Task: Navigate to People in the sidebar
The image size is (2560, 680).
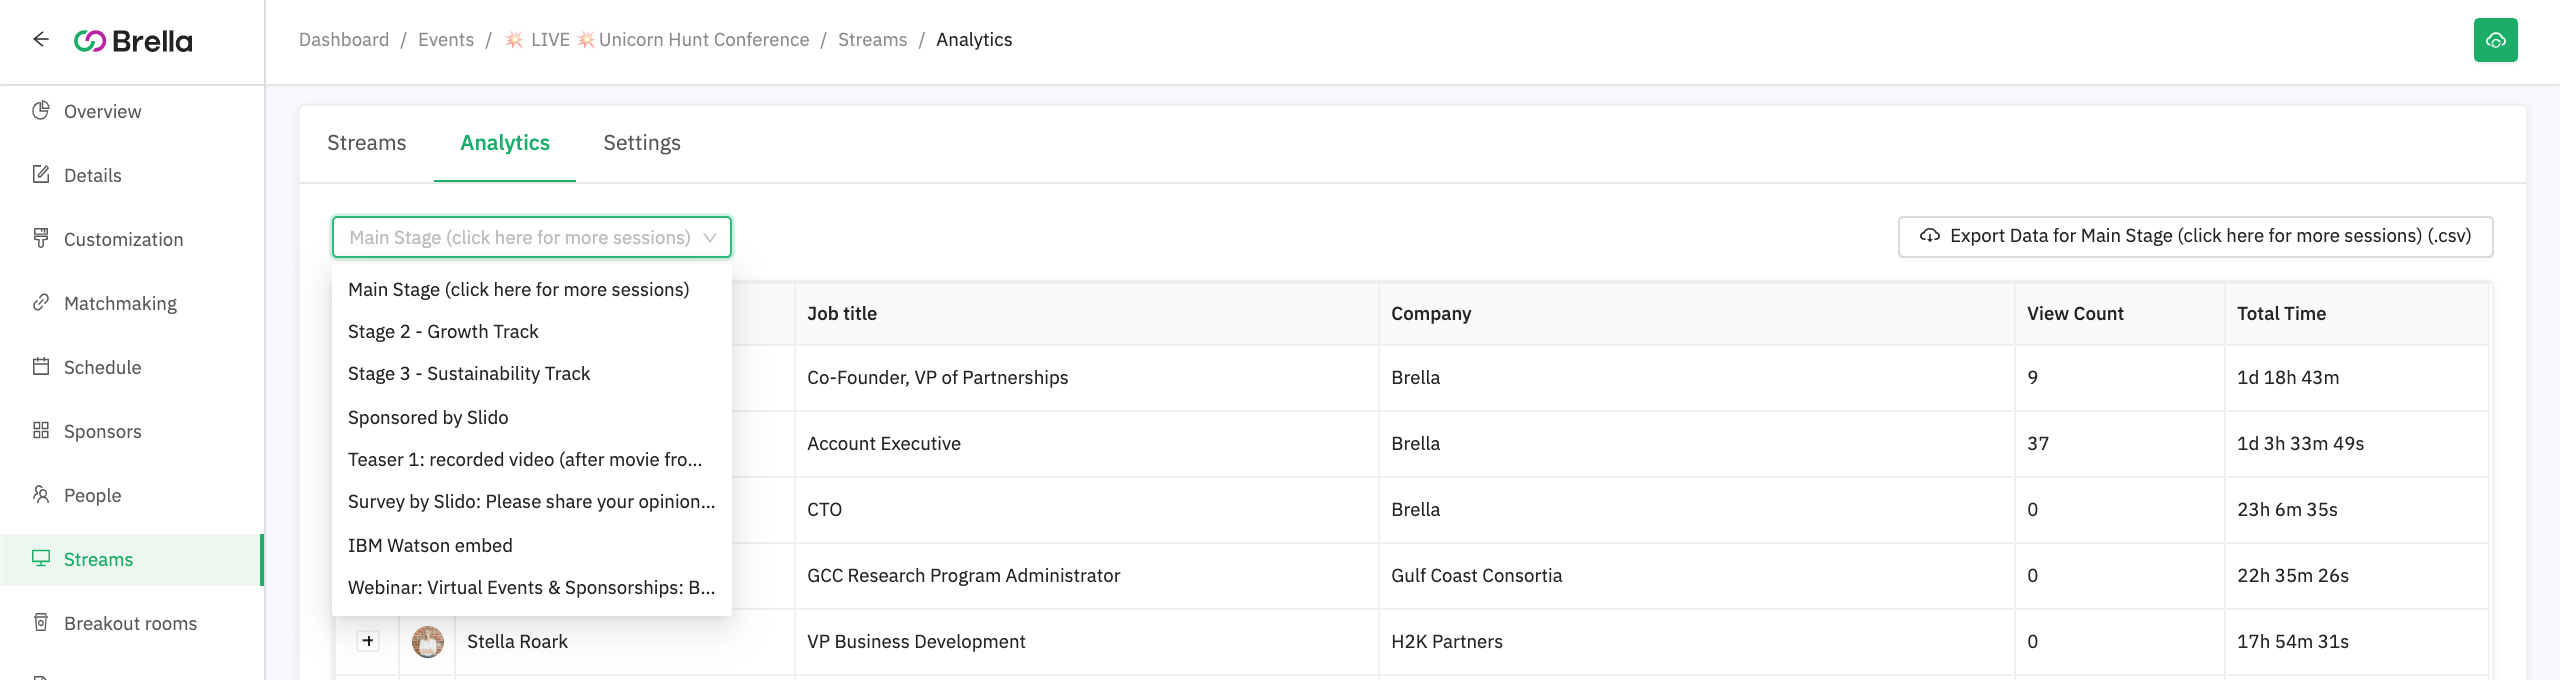Action: (x=131, y=495)
